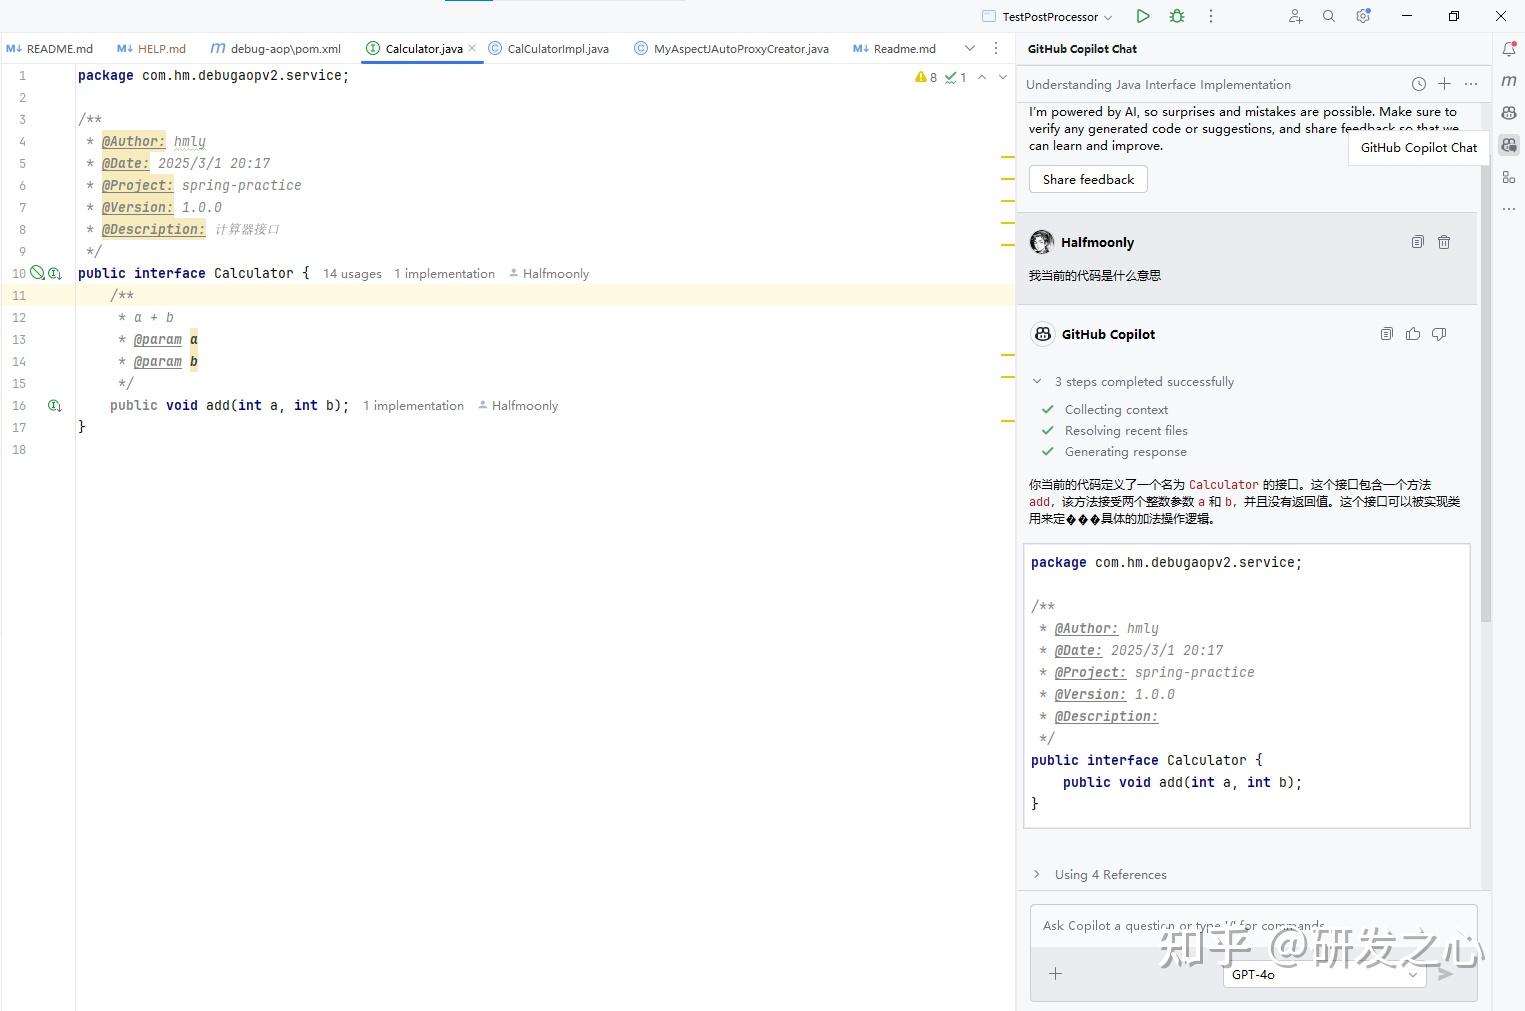The width and height of the screenshot is (1525, 1011).
Task: Open TestPostProcessor run configuration dropdown
Action: click(x=1046, y=16)
